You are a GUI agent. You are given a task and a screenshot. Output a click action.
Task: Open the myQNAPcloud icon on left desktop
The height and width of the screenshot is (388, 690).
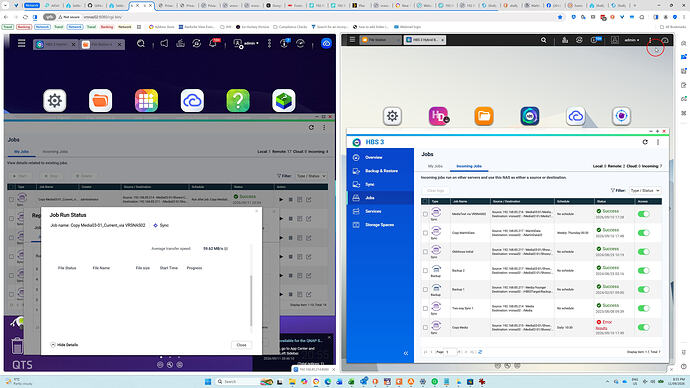click(x=192, y=100)
